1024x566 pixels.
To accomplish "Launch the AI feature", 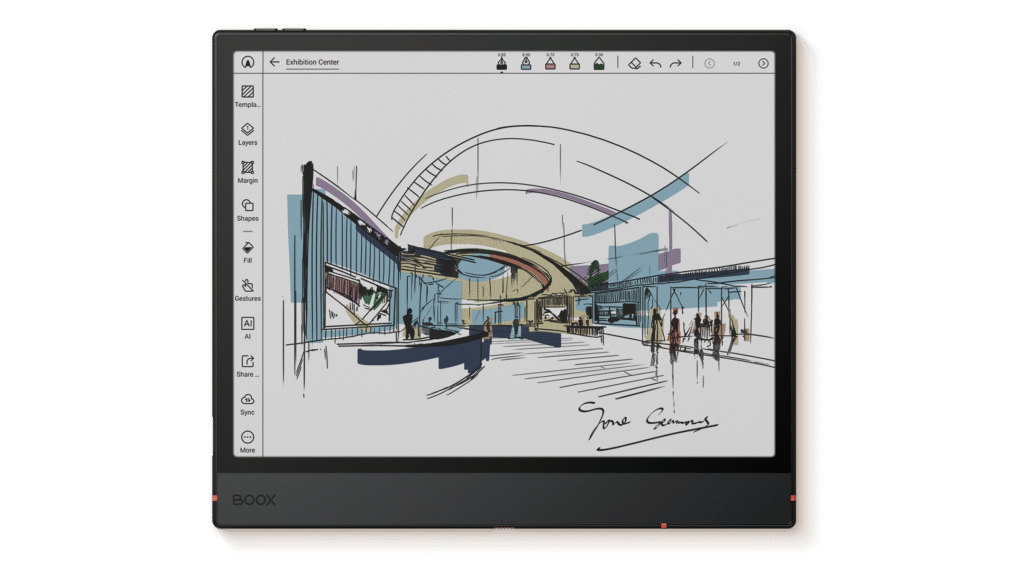I will click(247, 324).
